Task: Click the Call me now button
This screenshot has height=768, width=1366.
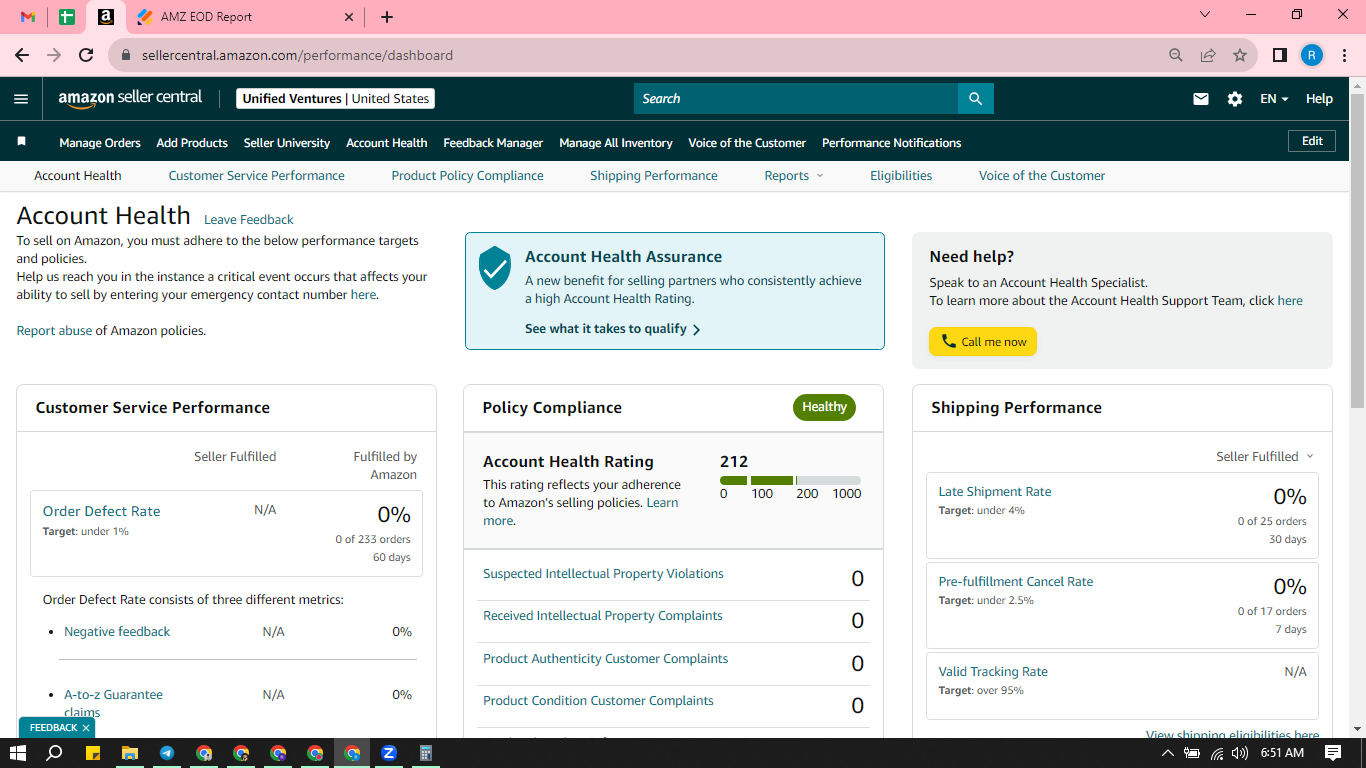Action: point(983,341)
